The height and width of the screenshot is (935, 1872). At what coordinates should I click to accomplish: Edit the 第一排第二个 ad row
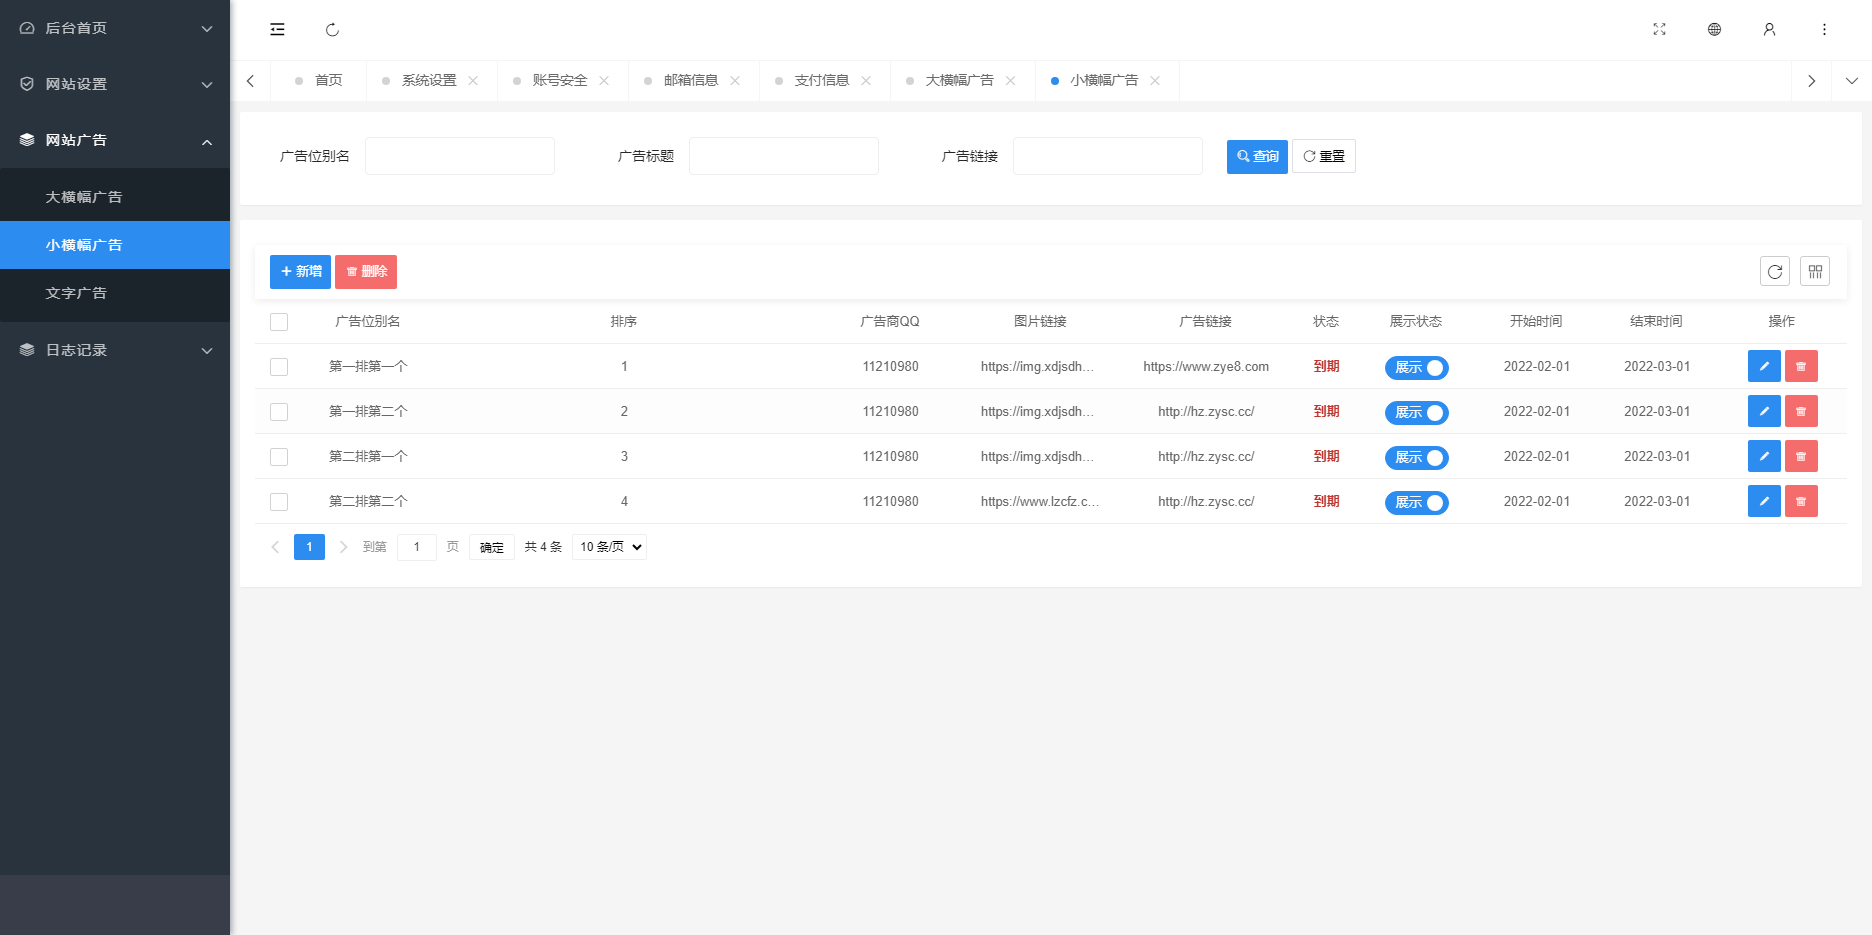tap(1764, 411)
